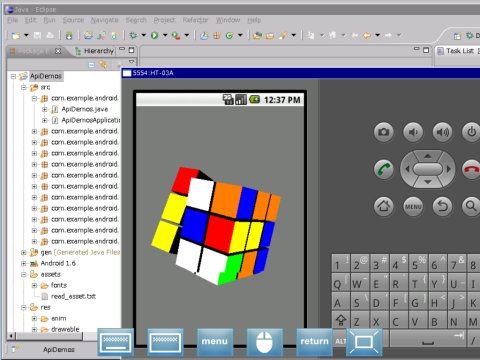Click the External Tools run icon
Image resolution: width=480 pixels, height=360 pixels.
pyautogui.click(x=176, y=35)
